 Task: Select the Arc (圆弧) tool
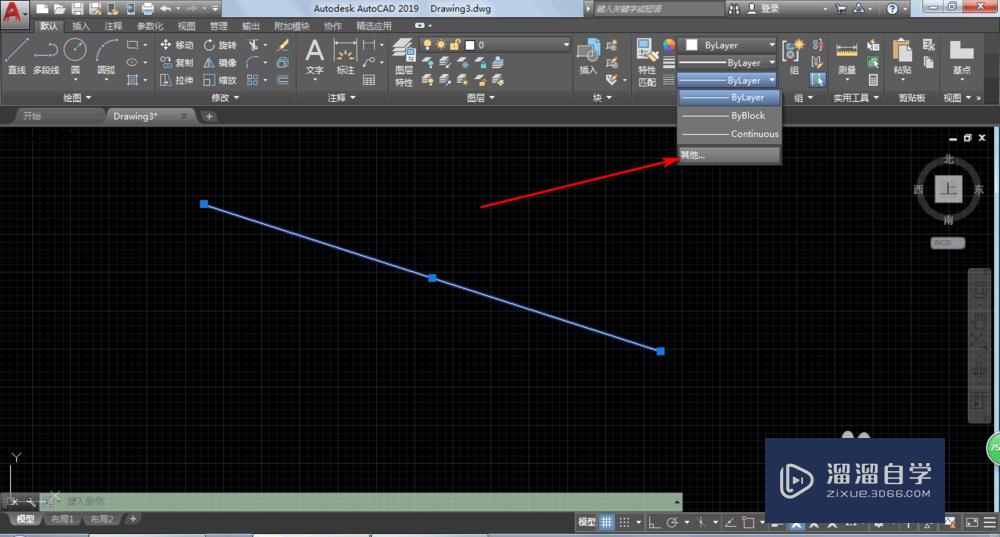click(107, 56)
